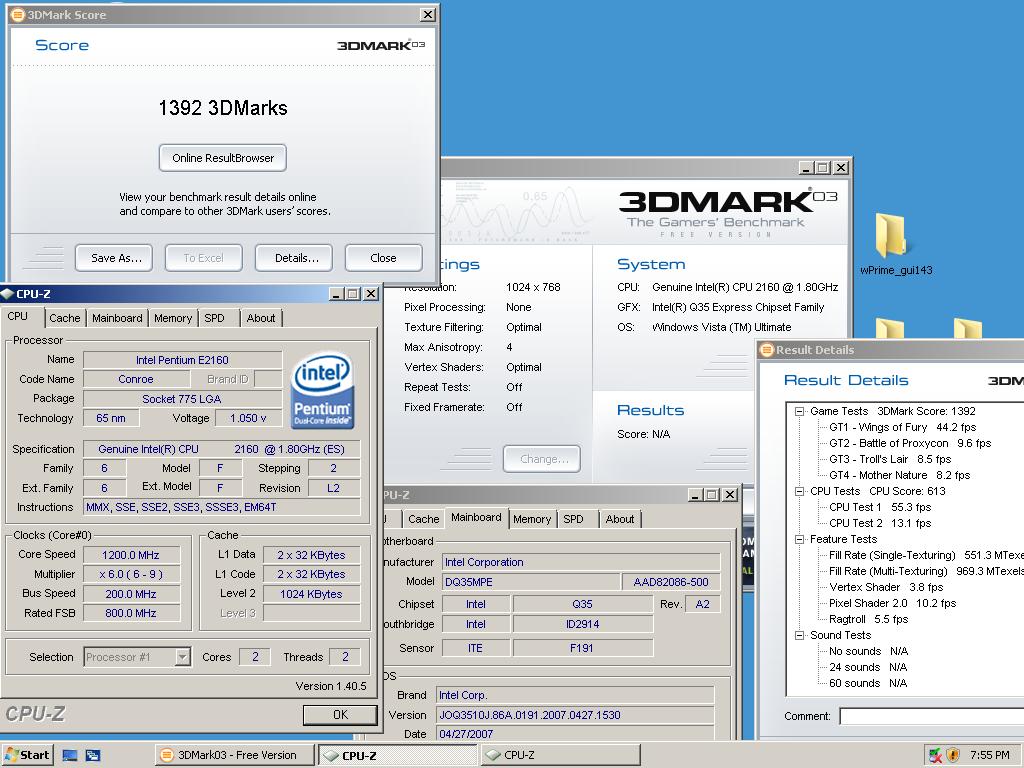This screenshot has width=1024, height=768.
Task: Click the BIOS version JOQ3510J field
Action: coord(575,715)
